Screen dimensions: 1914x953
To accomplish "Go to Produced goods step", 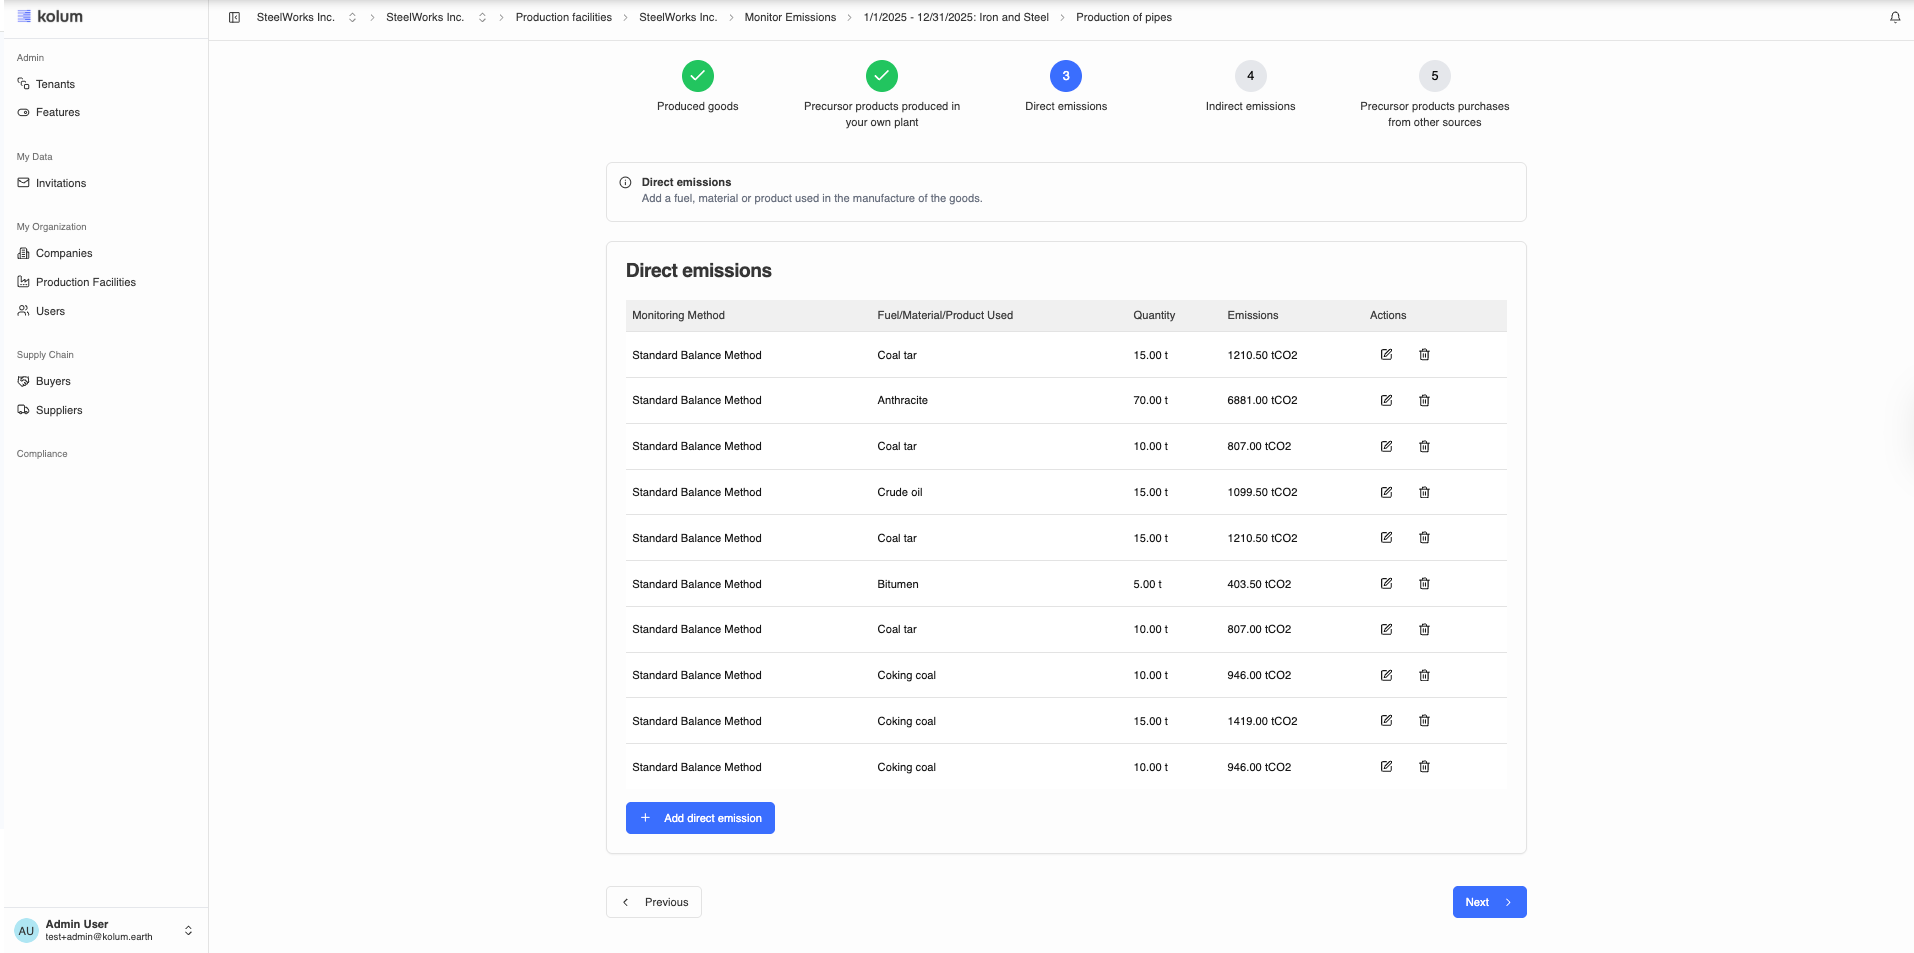I will [697, 76].
